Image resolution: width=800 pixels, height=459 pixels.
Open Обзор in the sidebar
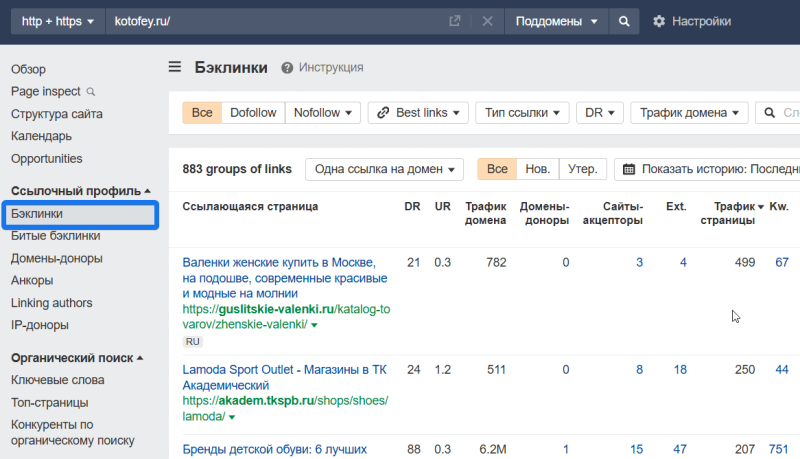[x=28, y=69]
